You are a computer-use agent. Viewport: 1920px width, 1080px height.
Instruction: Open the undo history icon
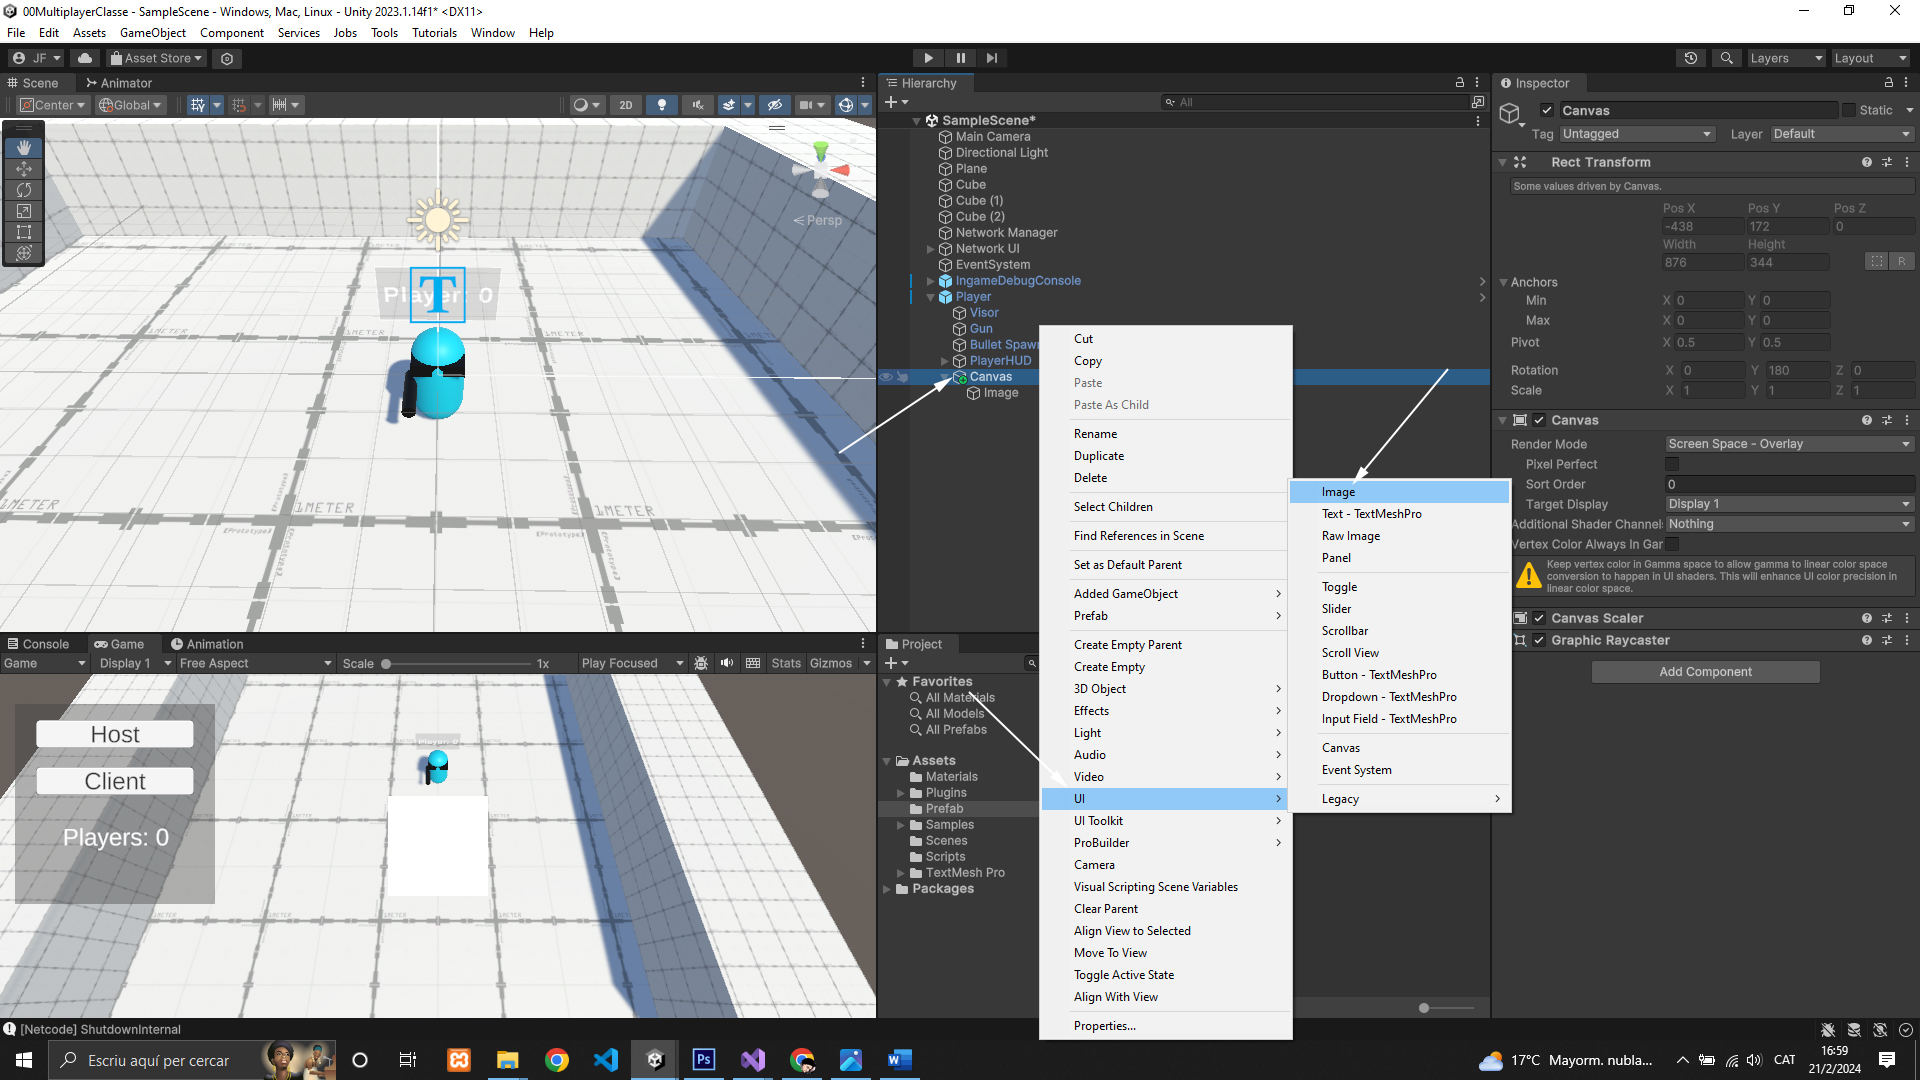[1691, 58]
